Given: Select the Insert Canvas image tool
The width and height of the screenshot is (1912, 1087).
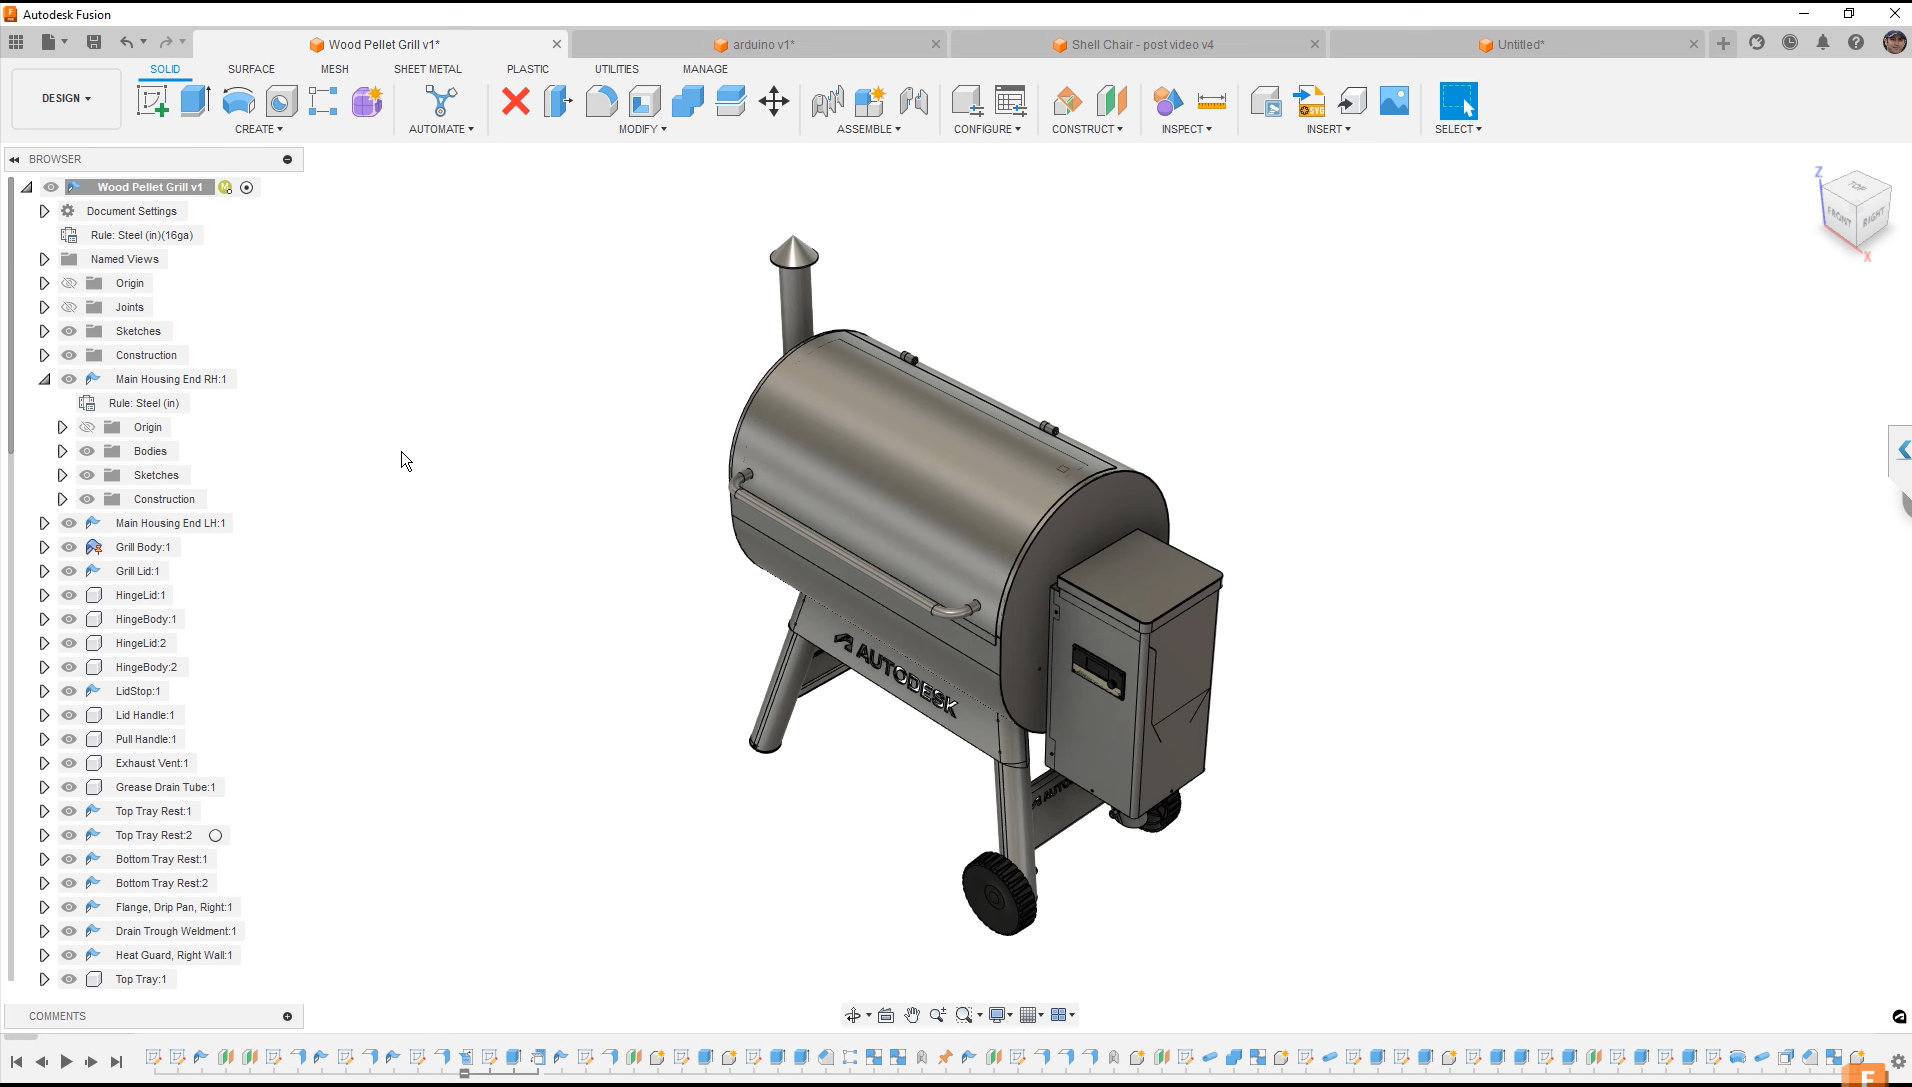Looking at the screenshot, I should pyautogui.click(x=1394, y=101).
